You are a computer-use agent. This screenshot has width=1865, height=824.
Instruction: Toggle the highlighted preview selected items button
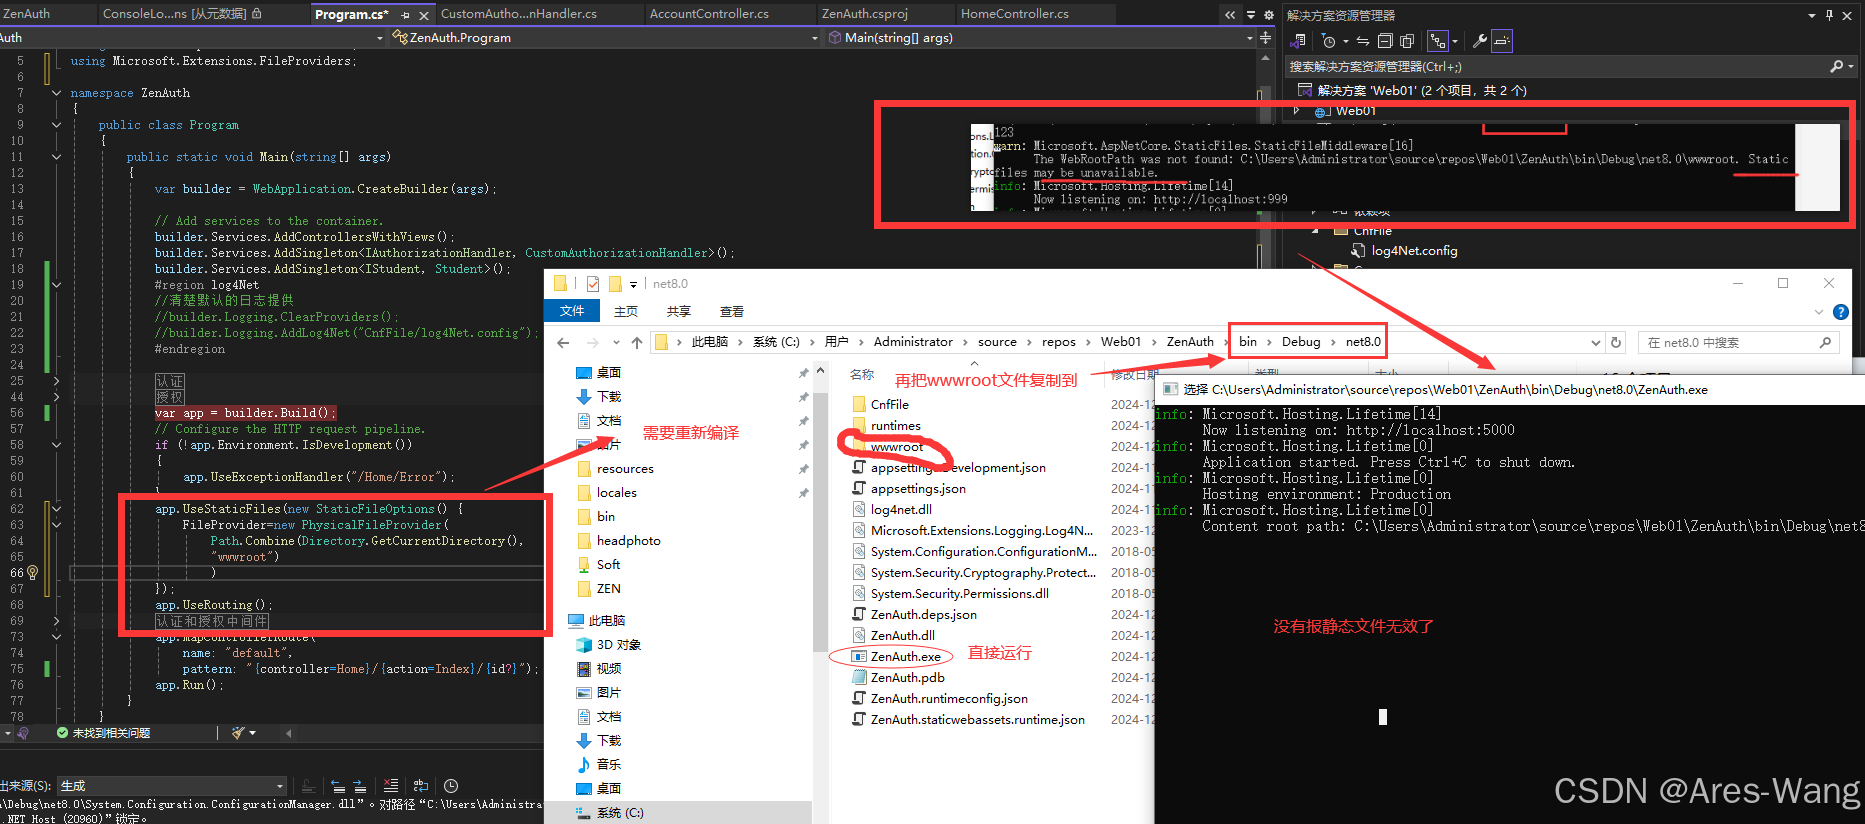coord(1502,41)
